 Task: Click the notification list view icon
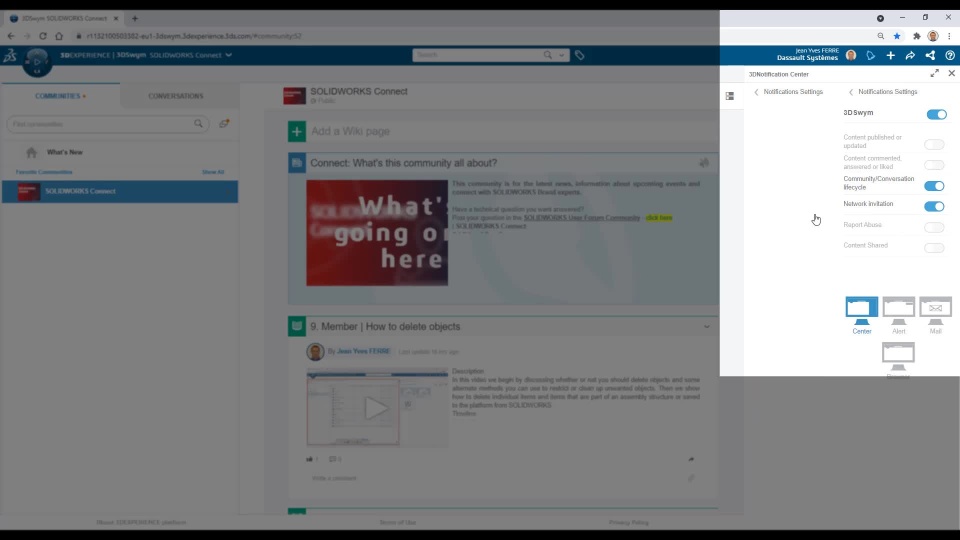click(x=730, y=96)
